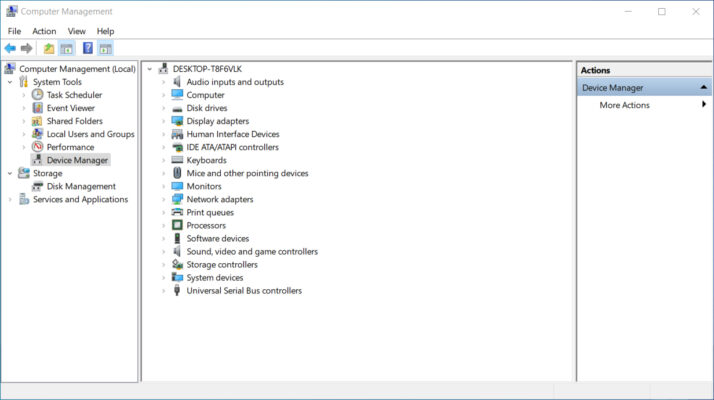Select Device Manager in the left tree
714x400 pixels.
click(77, 160)
